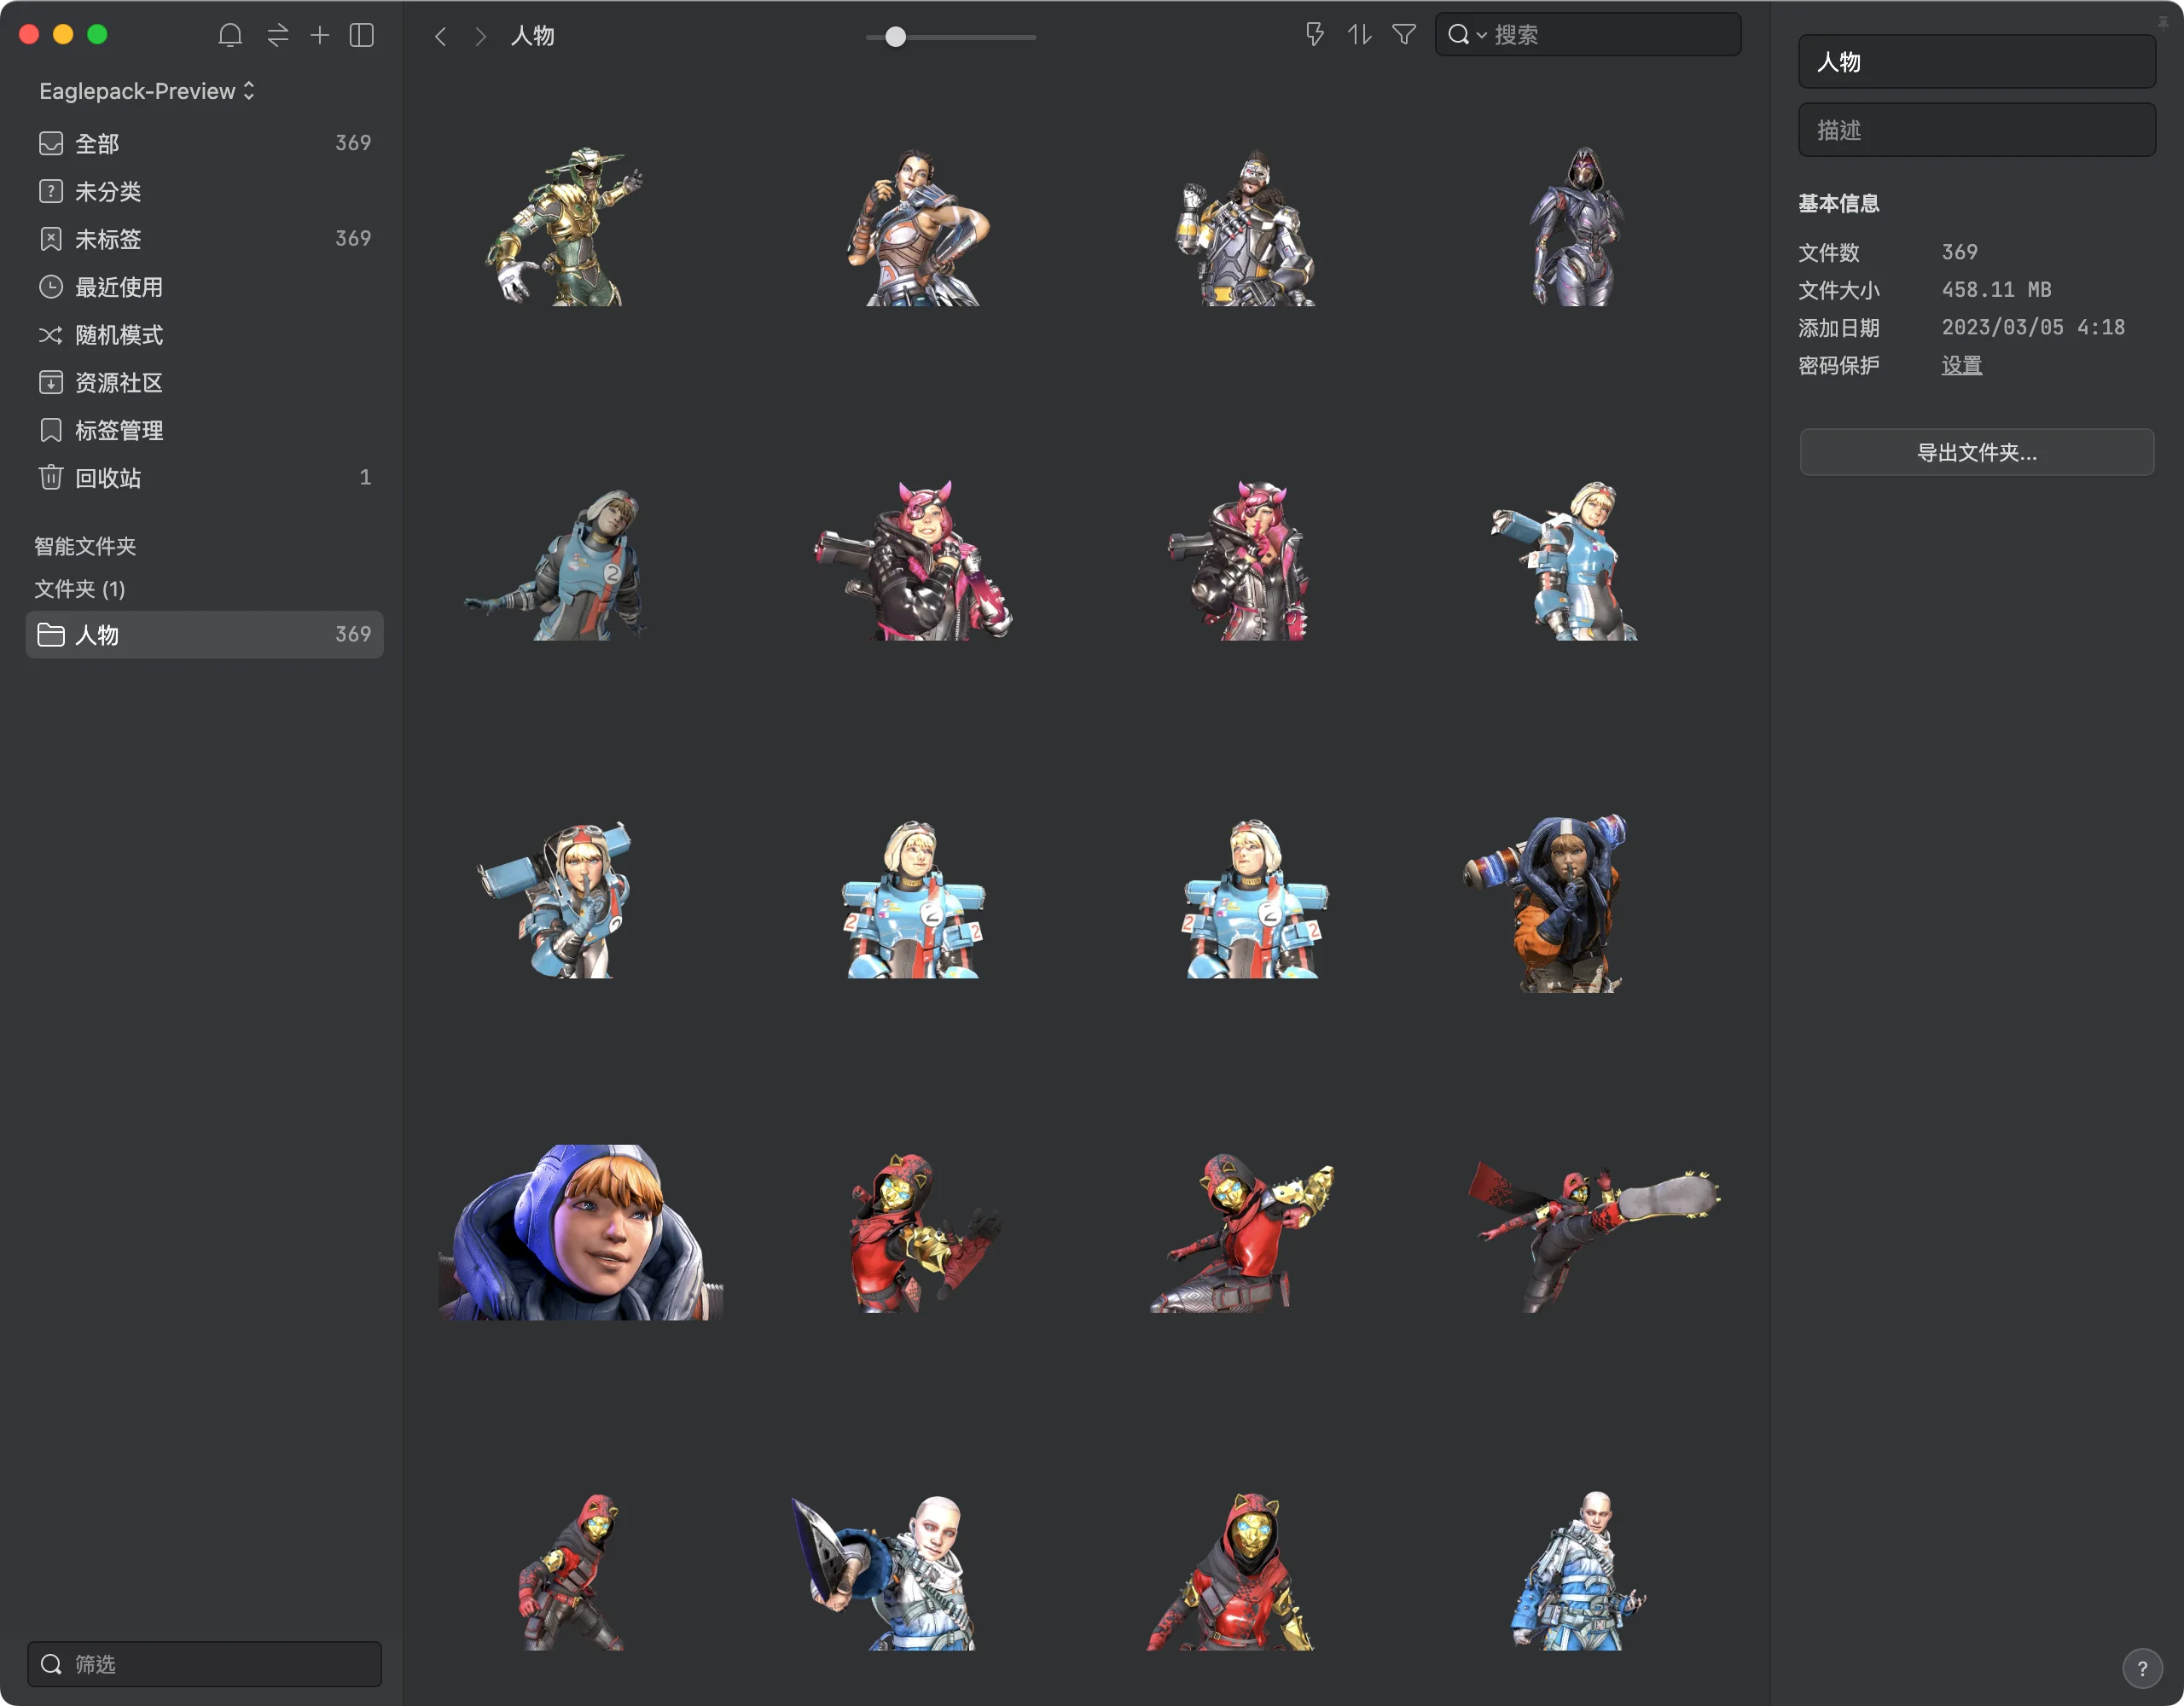
Task: Click the 智能文件夹 section header
Action: (x=85, y=546)
